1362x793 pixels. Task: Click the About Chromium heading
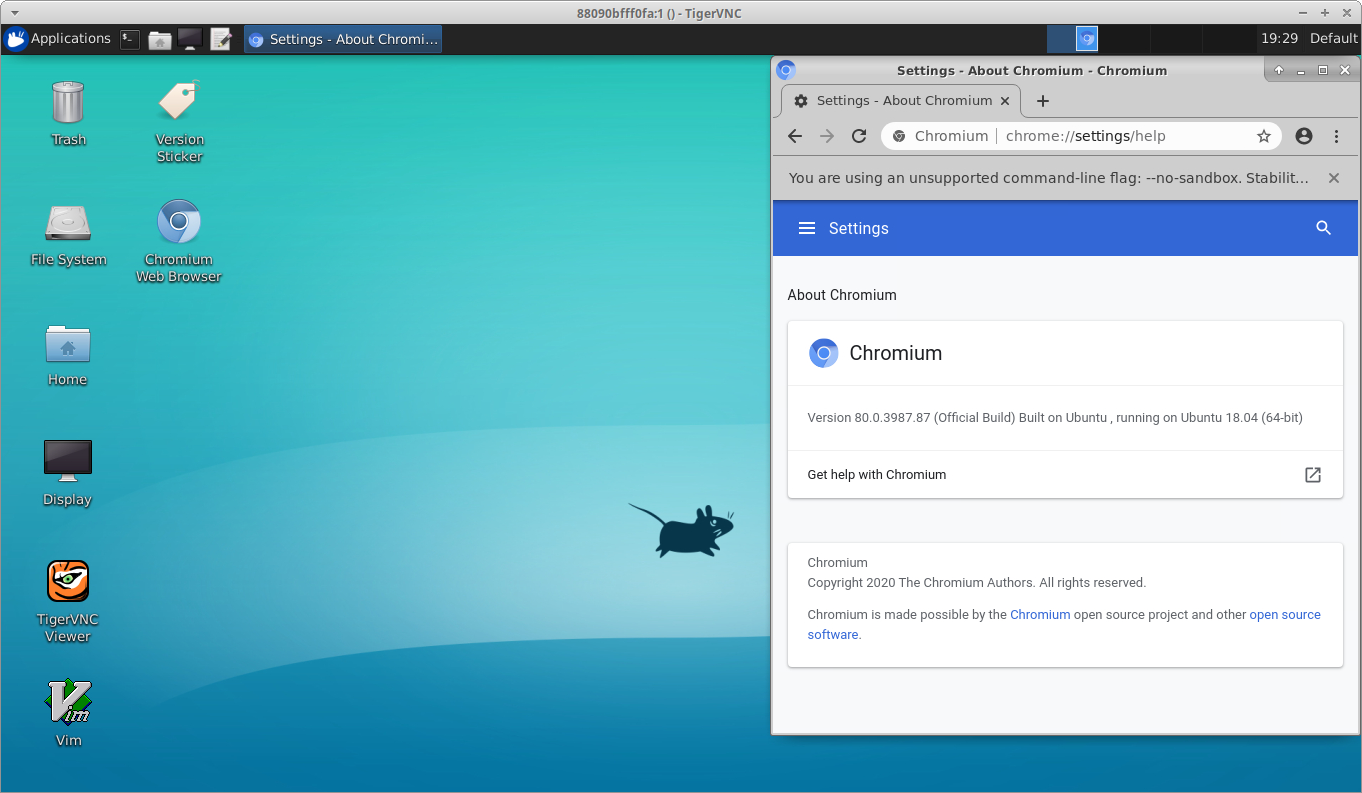point(842,295)
